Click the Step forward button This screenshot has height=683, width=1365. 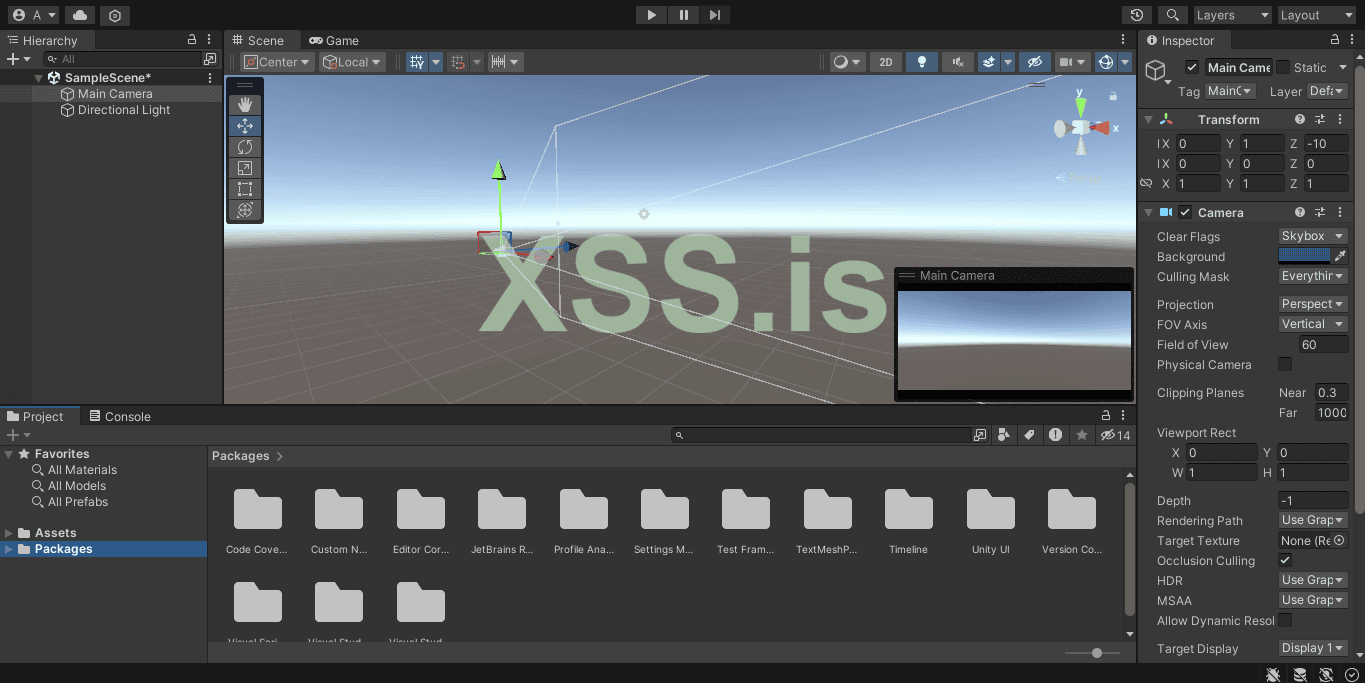(x=715, y=15)
